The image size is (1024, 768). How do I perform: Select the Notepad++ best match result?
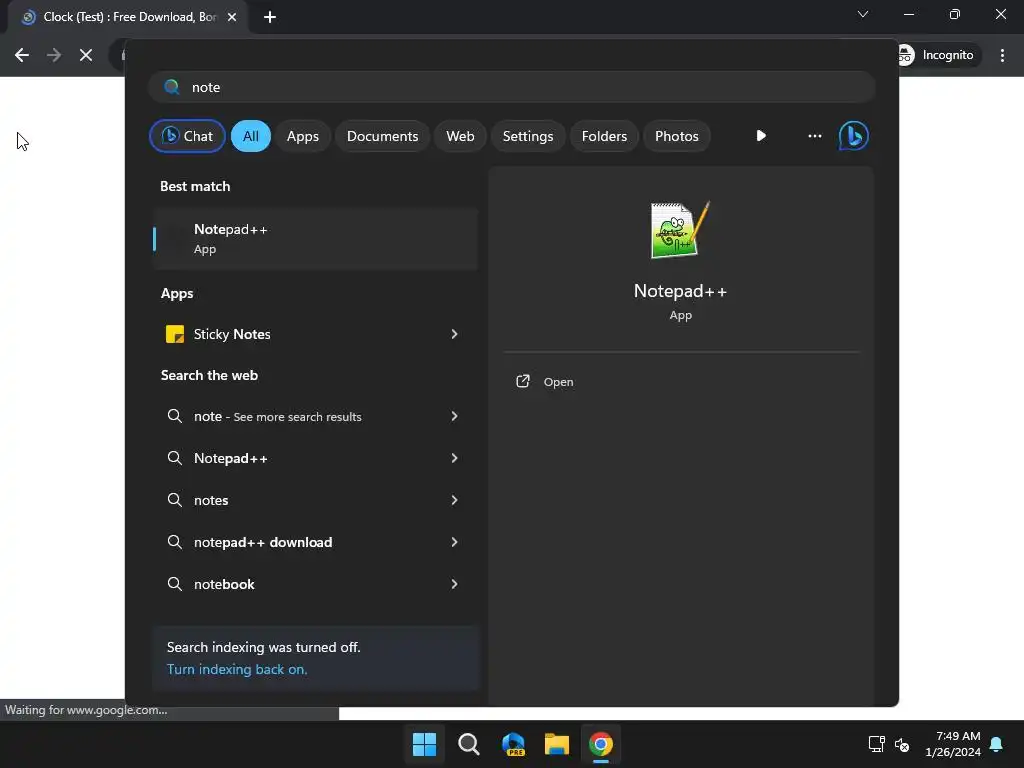pyautogui.click(x=315, y=238)
